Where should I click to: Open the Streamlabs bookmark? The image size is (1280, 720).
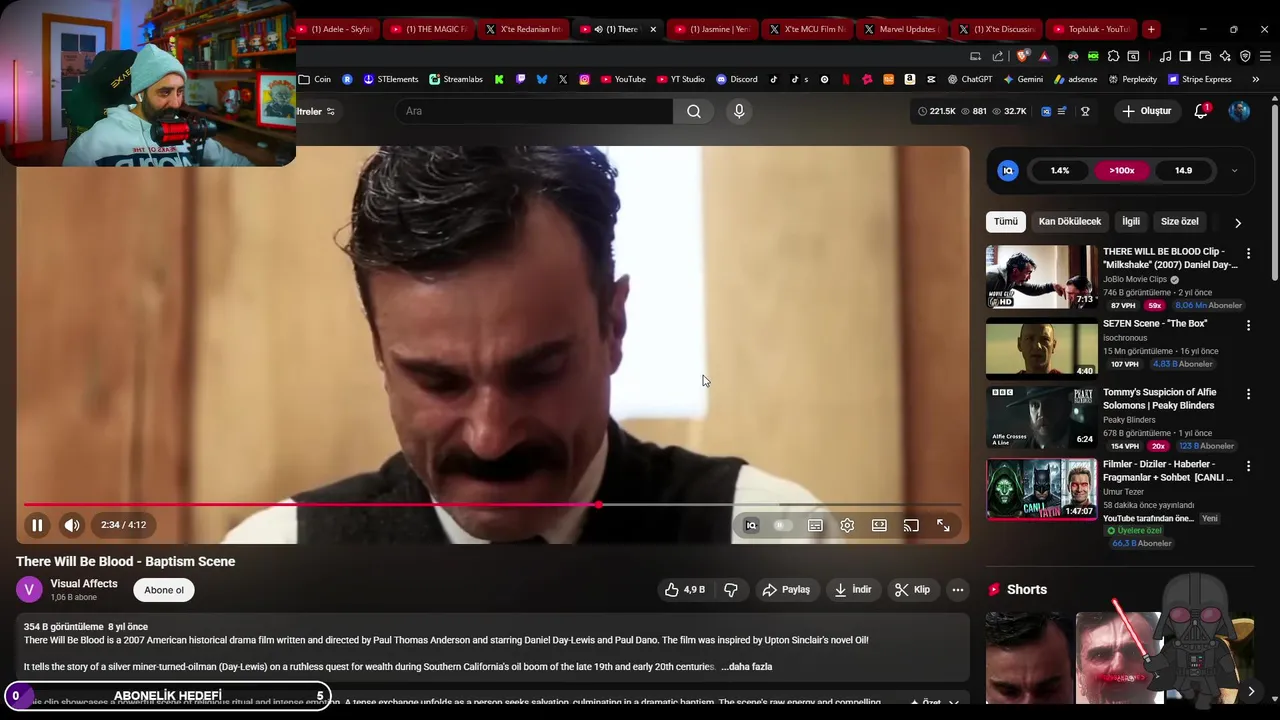[456, 79]
